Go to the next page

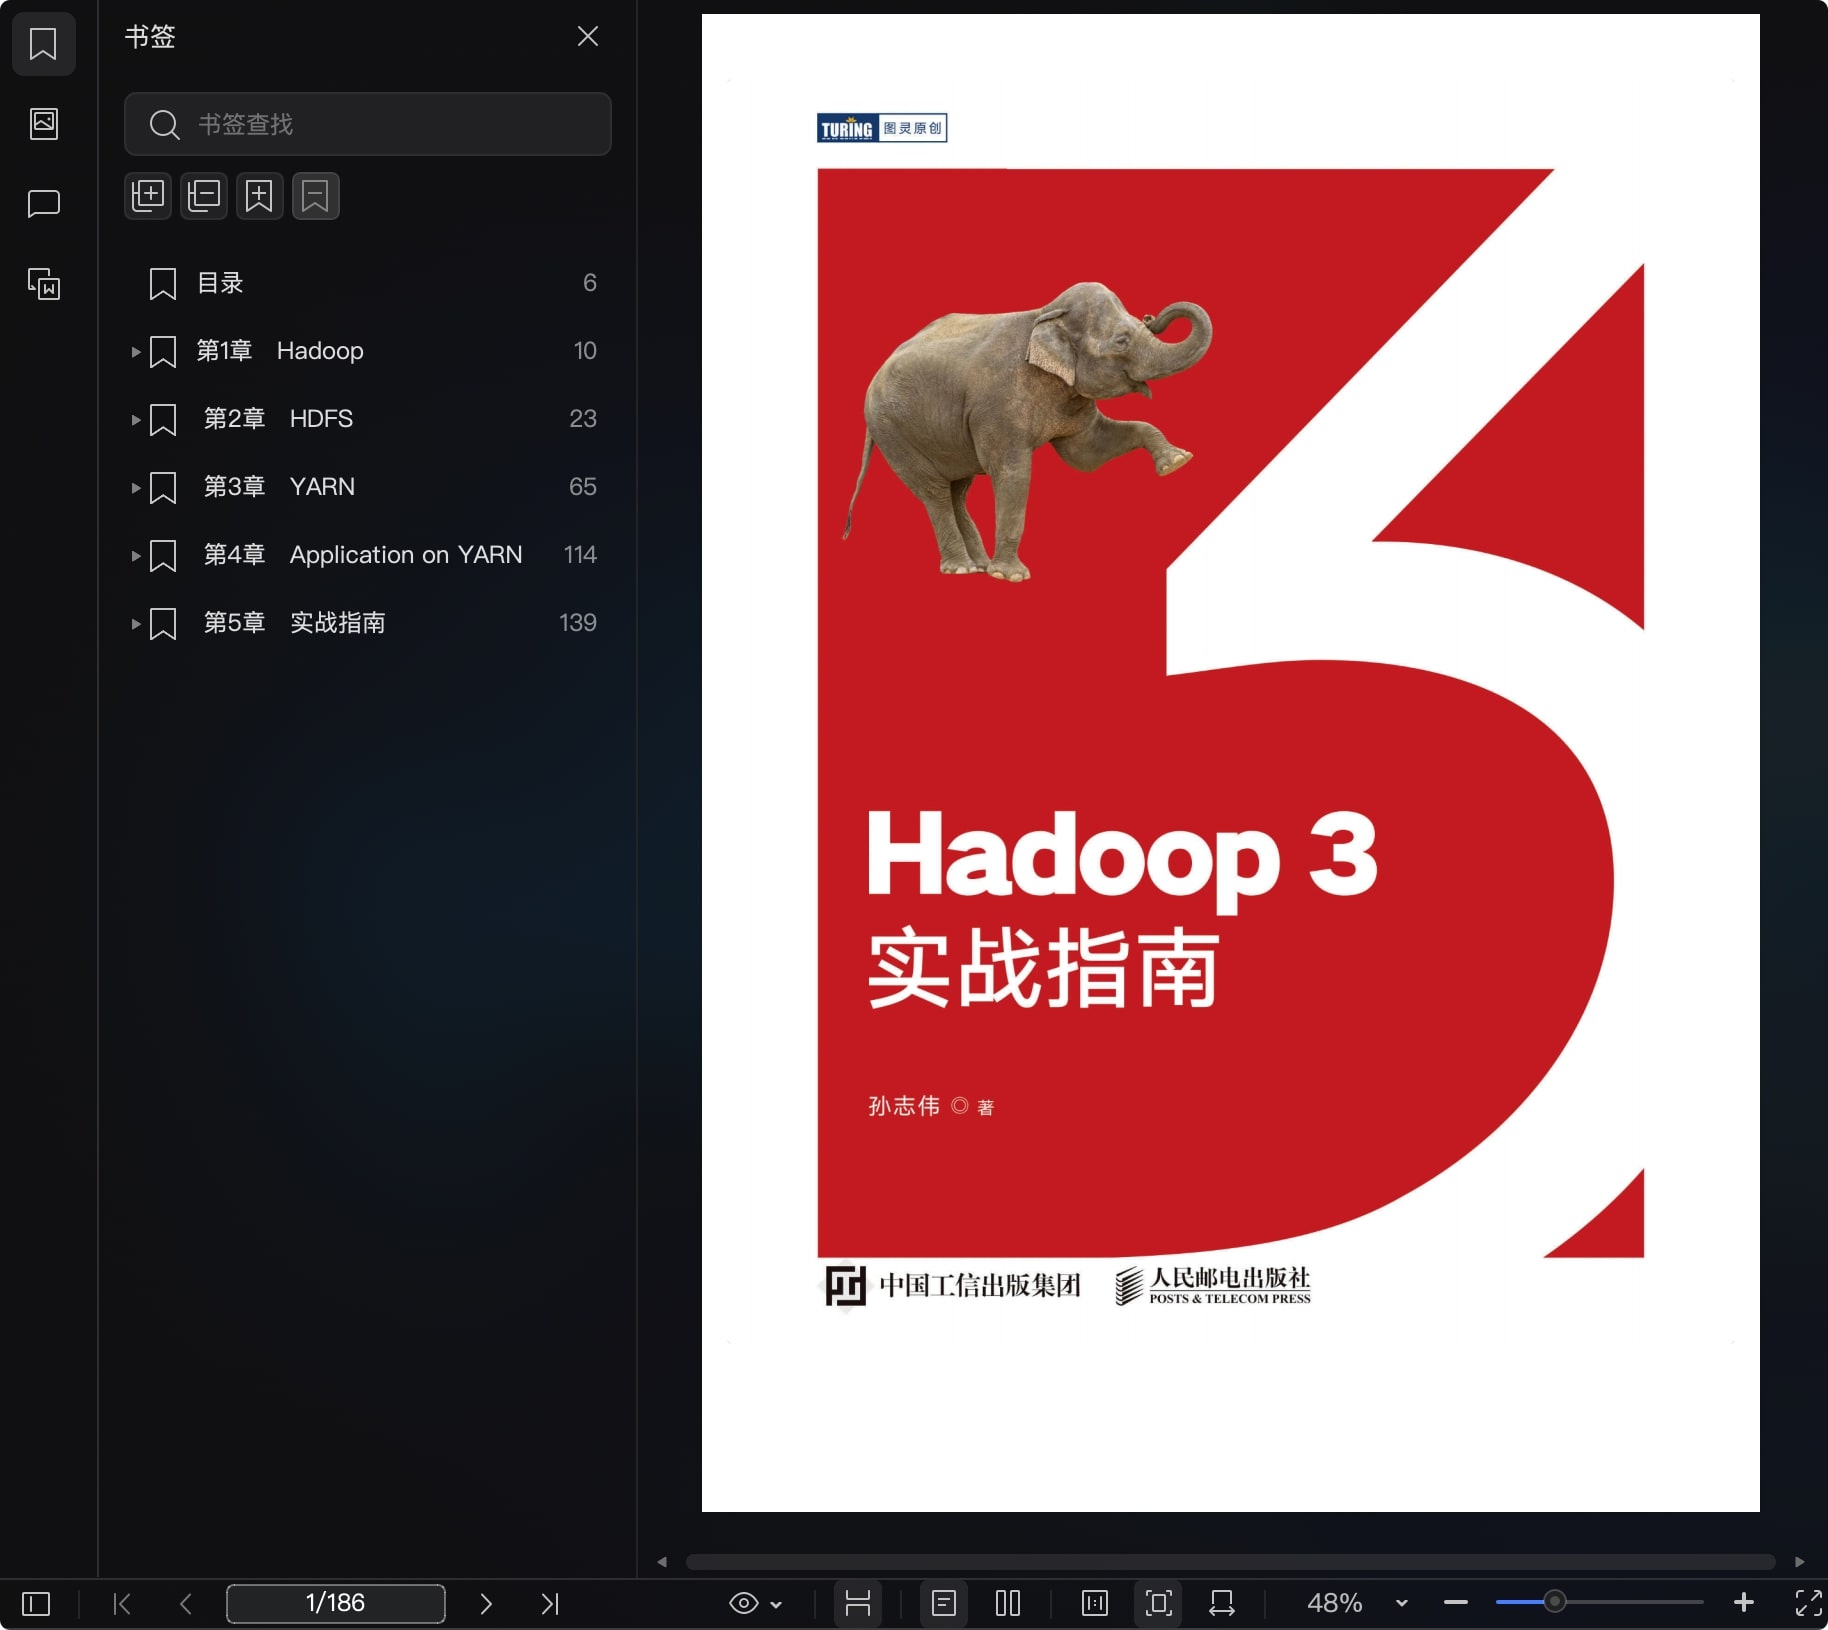click(486, 1604)
